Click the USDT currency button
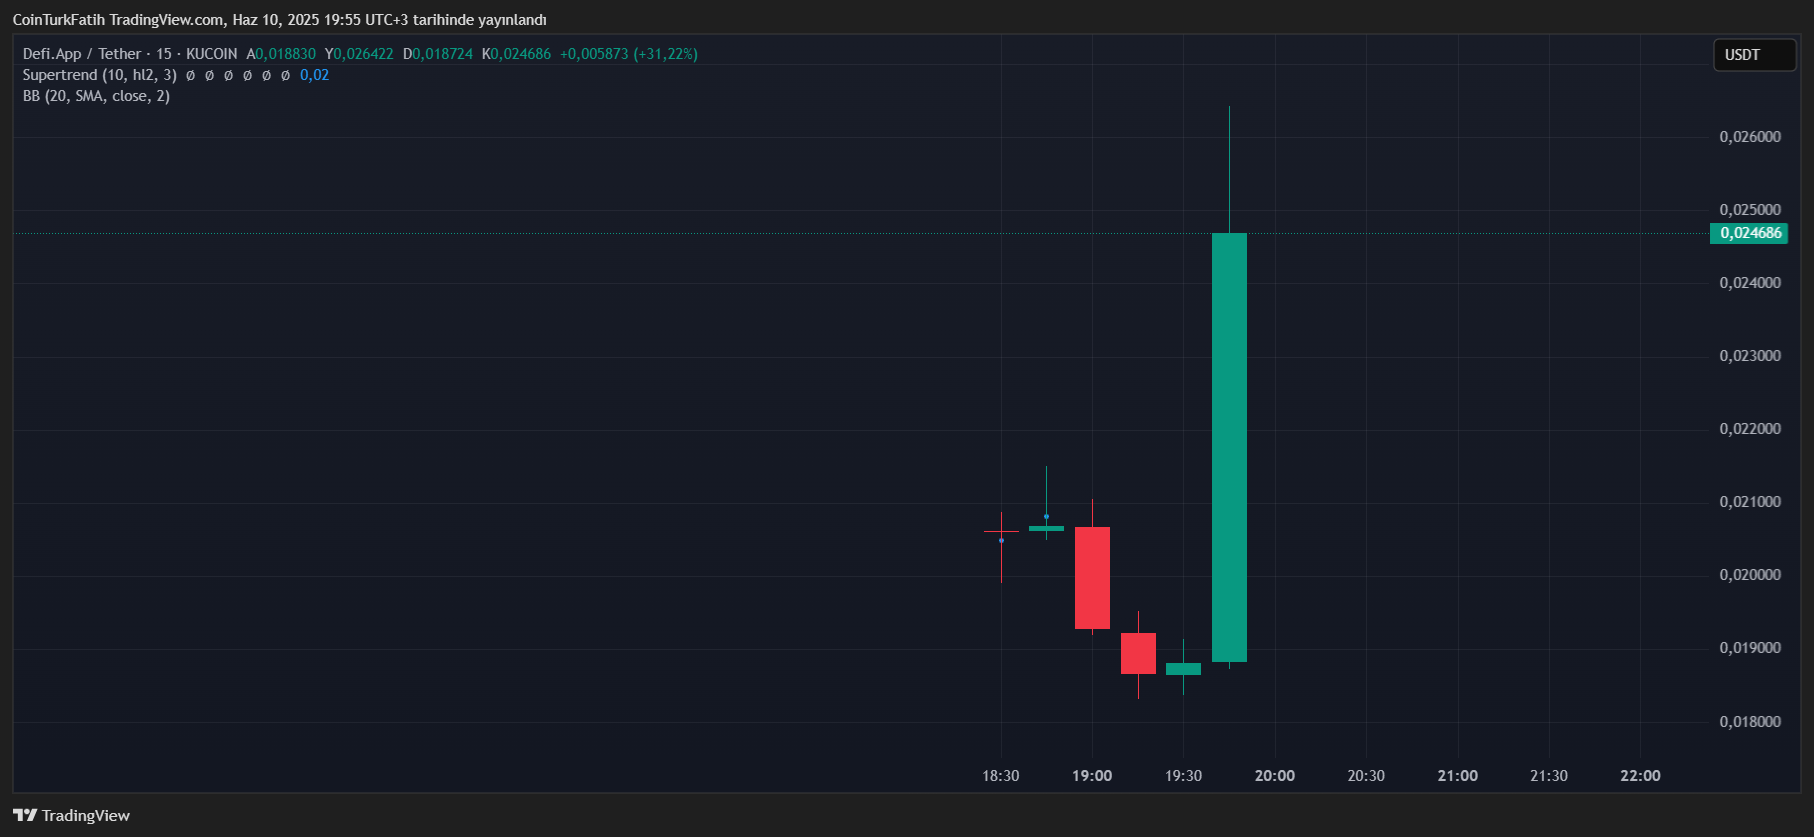 [x=1755, y=55]
